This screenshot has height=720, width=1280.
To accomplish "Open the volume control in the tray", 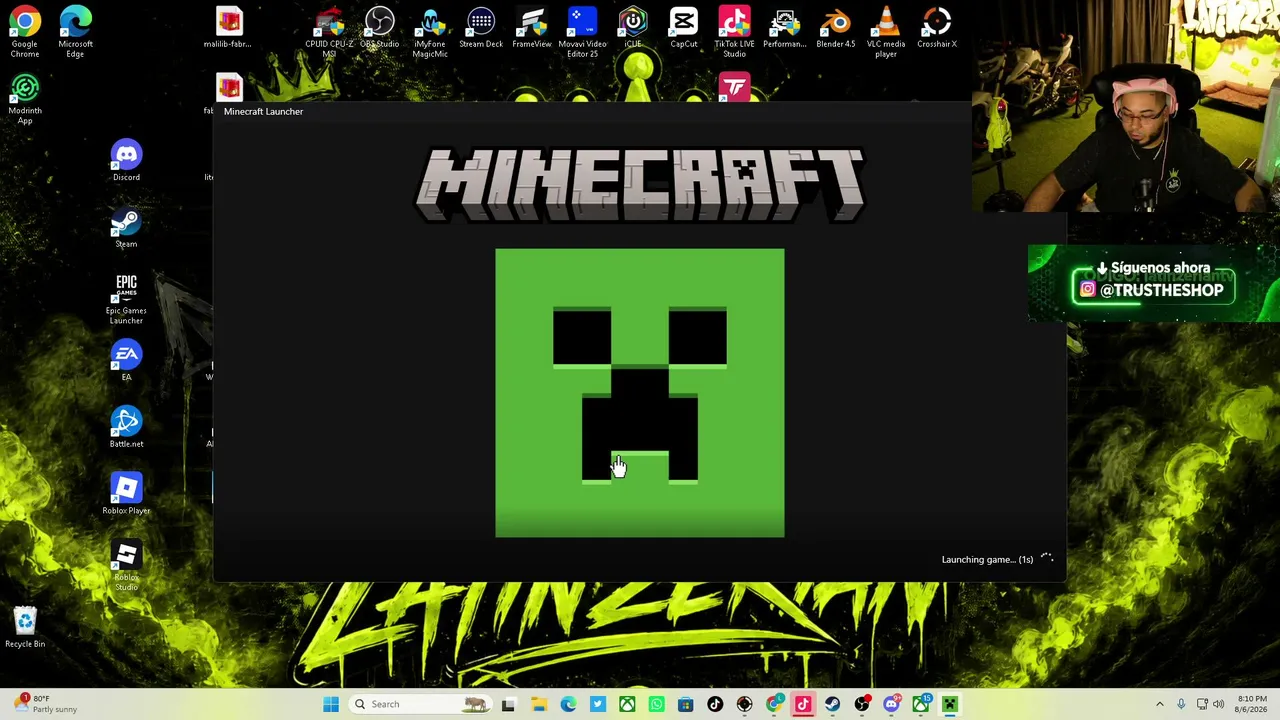I will pos(1219,704).
